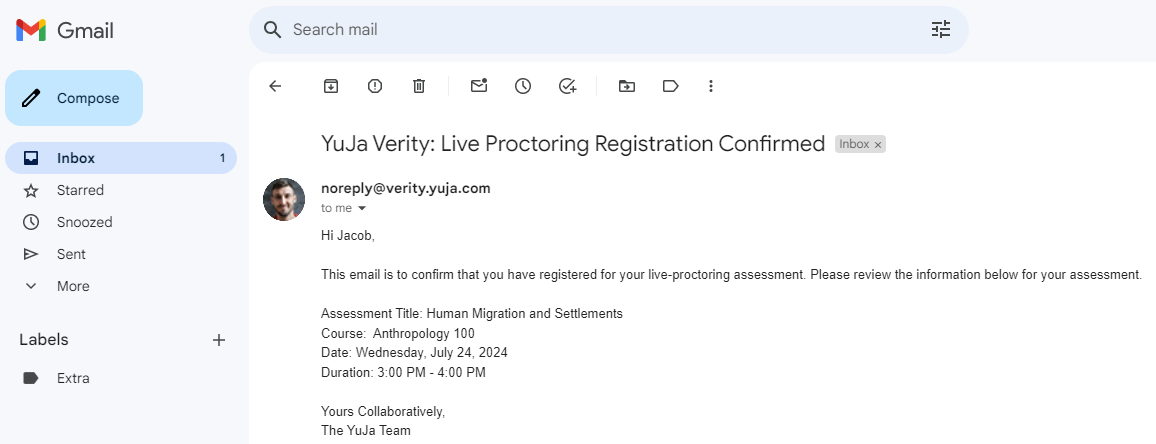This screenshot has width=1156, height=444.
Task: Open the Labels tag icon in toolbar
Action: coord(671,86)
